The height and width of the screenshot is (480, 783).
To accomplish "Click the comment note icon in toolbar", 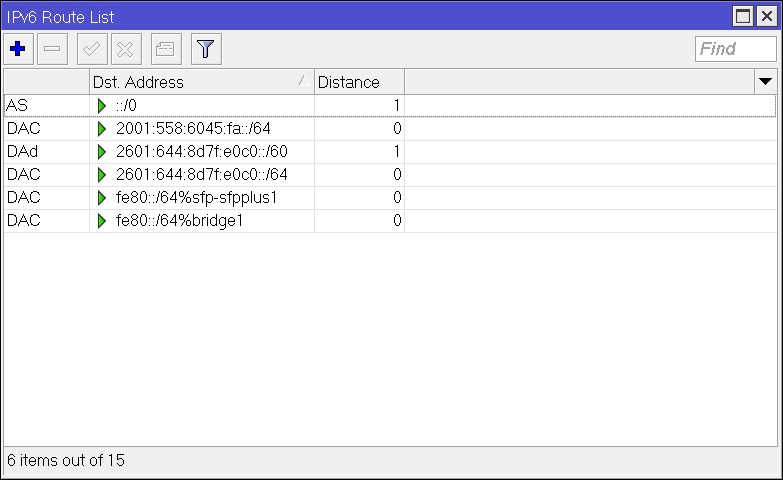I will click(x=166, y=49).
